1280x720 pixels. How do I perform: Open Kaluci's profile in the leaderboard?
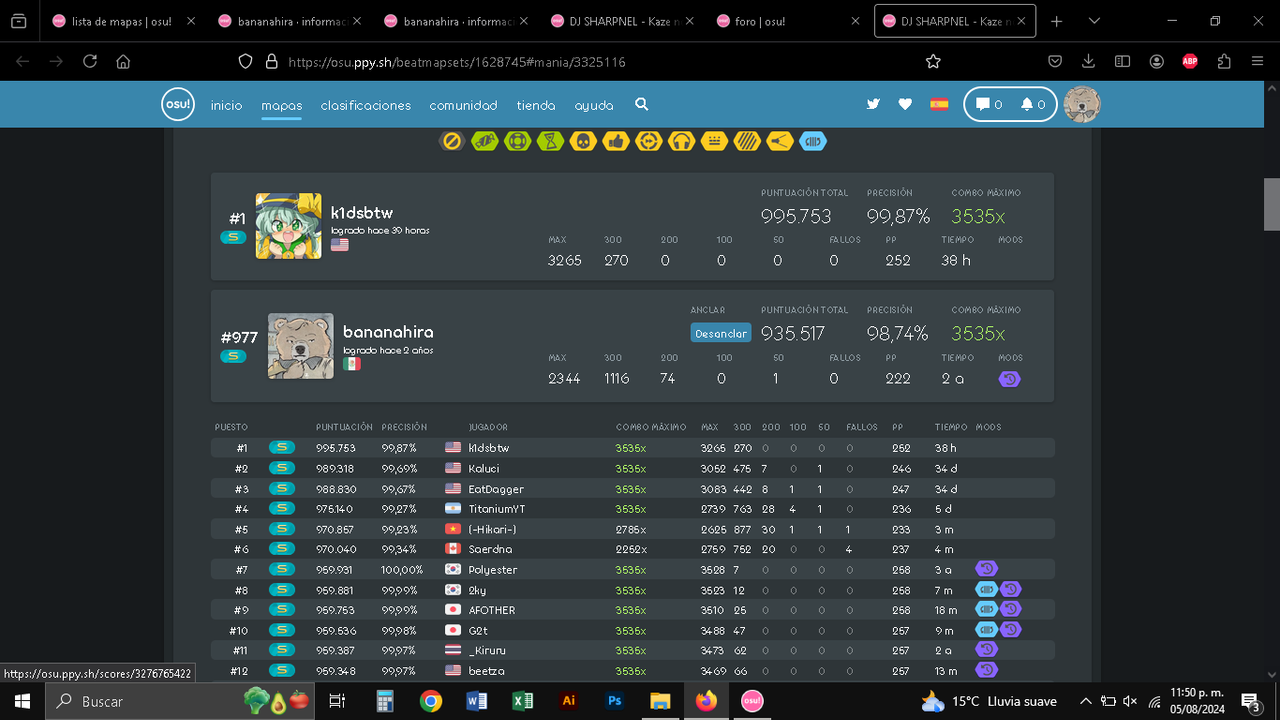[x=484, y=469]
